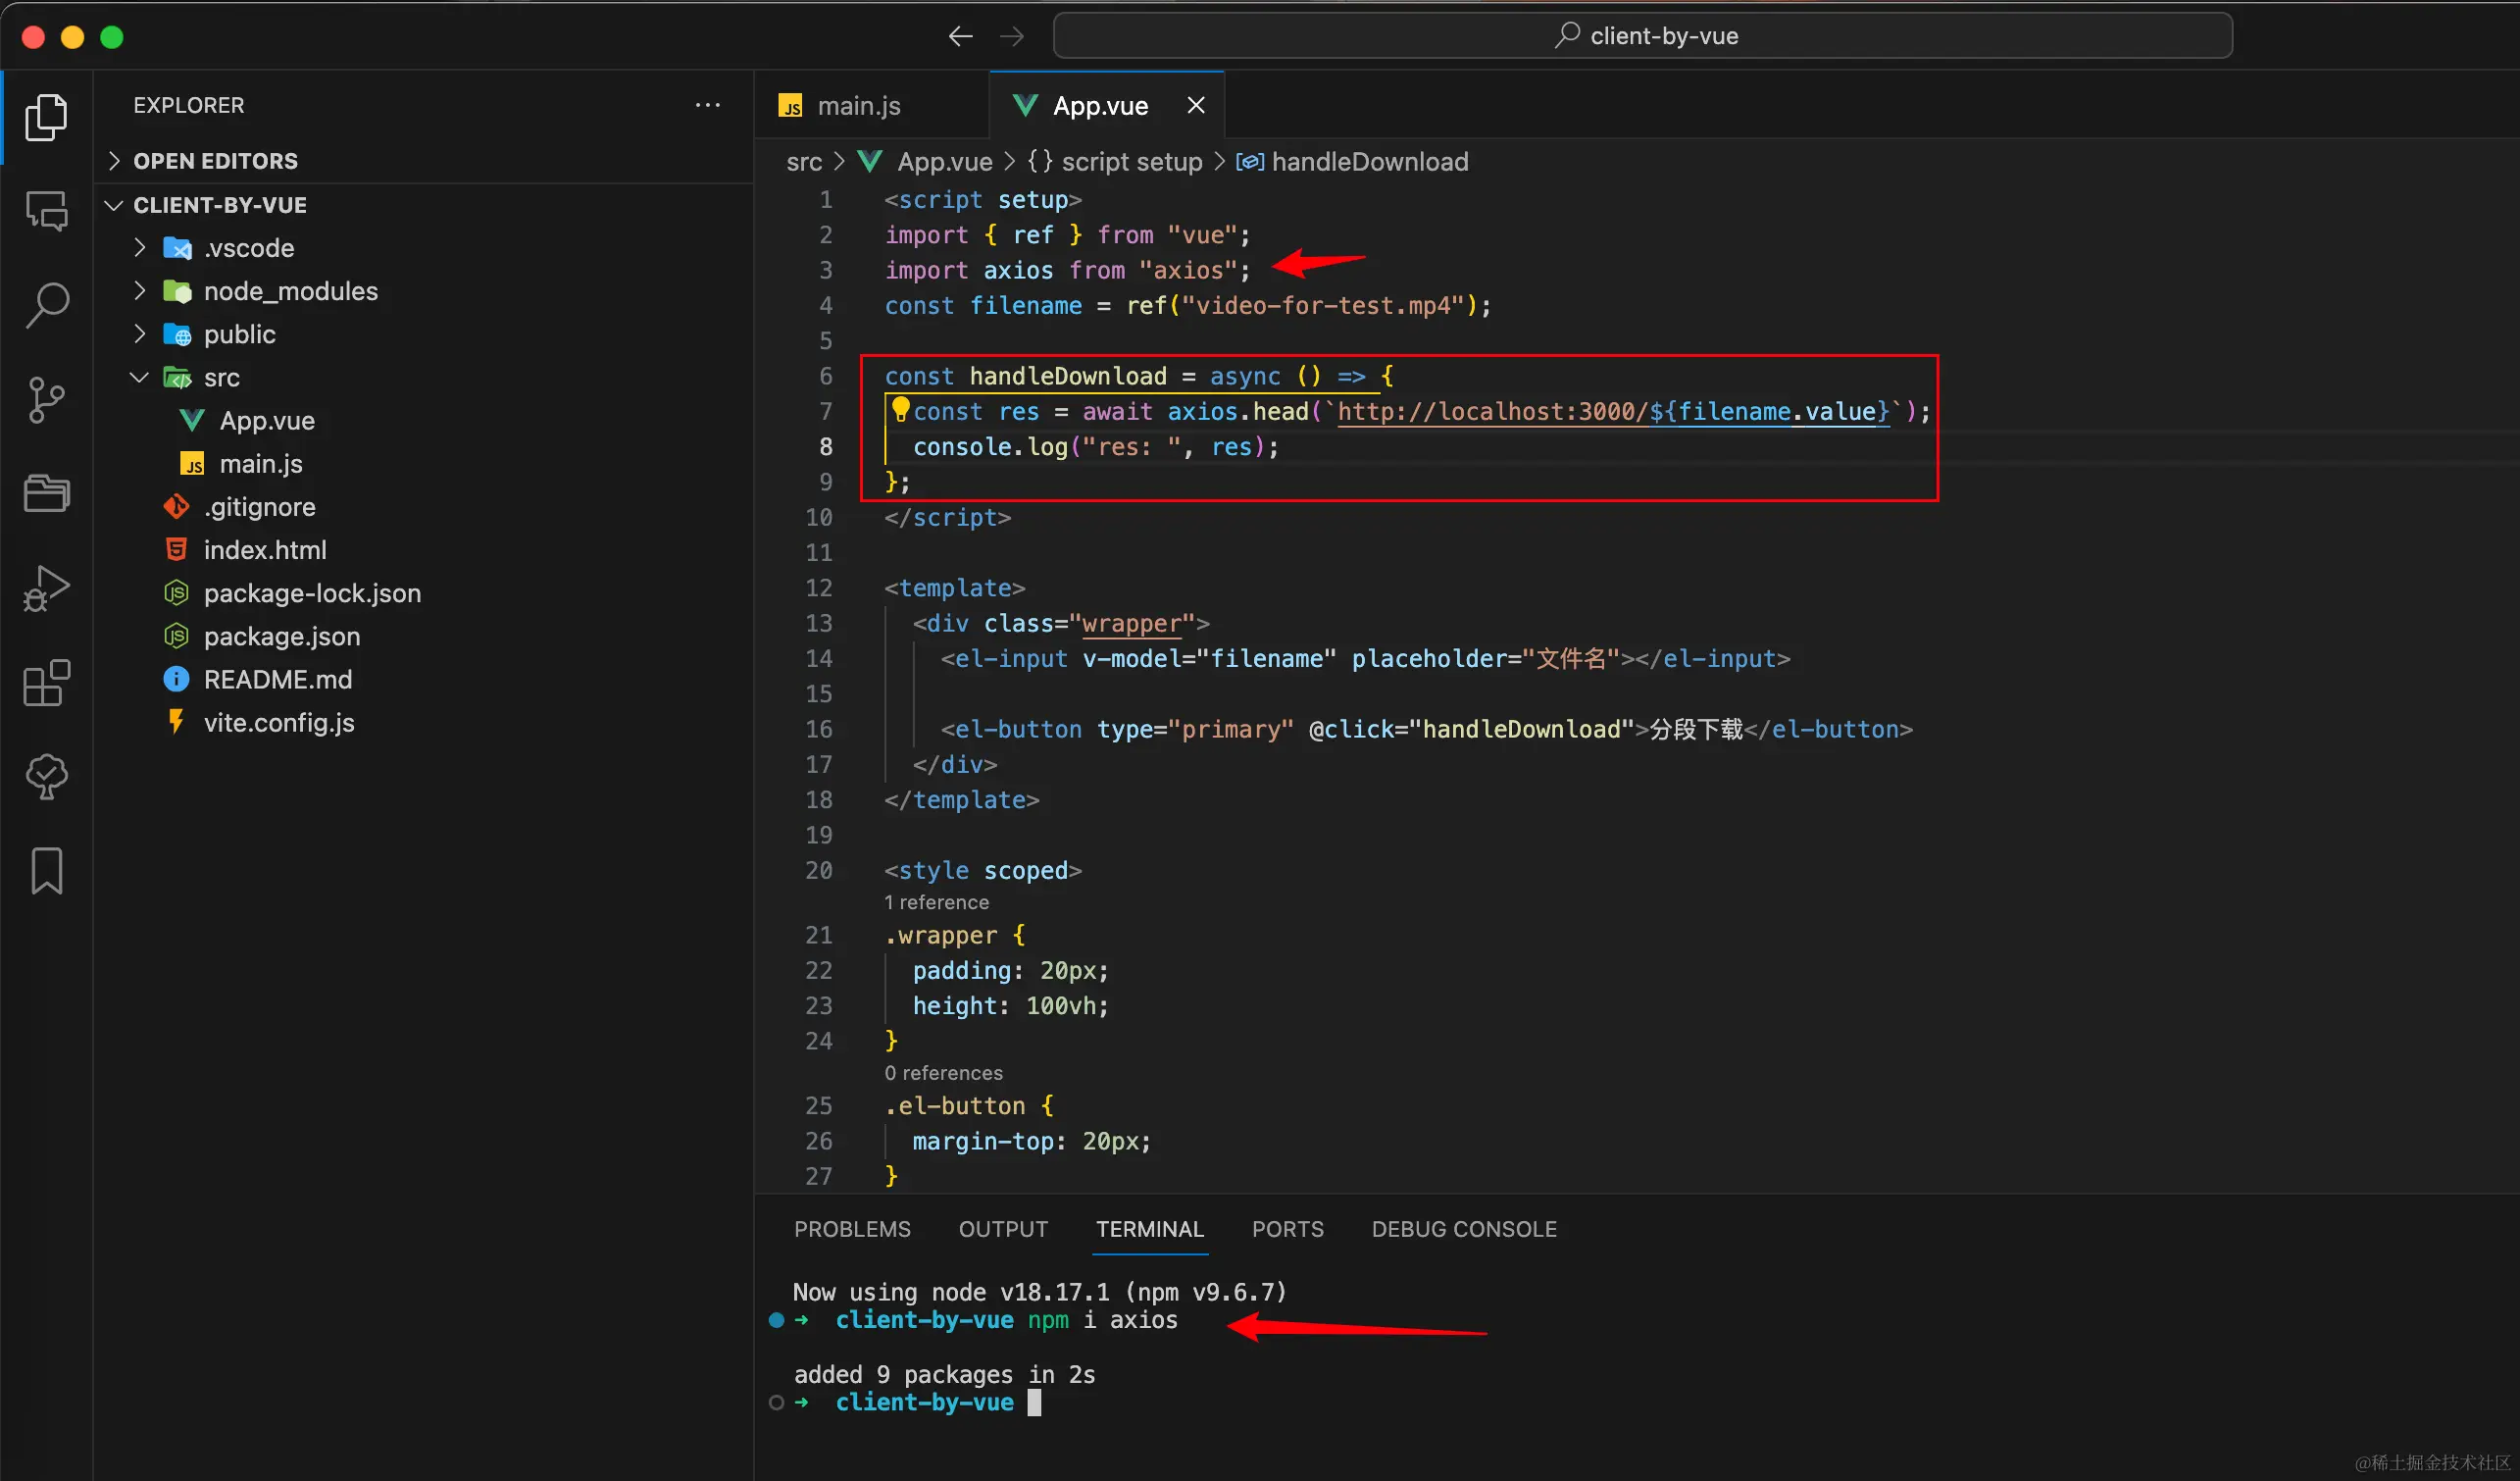The image size is (2520, 1481).
Task: Click the search icon in command center
Action: click(x=1566, y=35)
